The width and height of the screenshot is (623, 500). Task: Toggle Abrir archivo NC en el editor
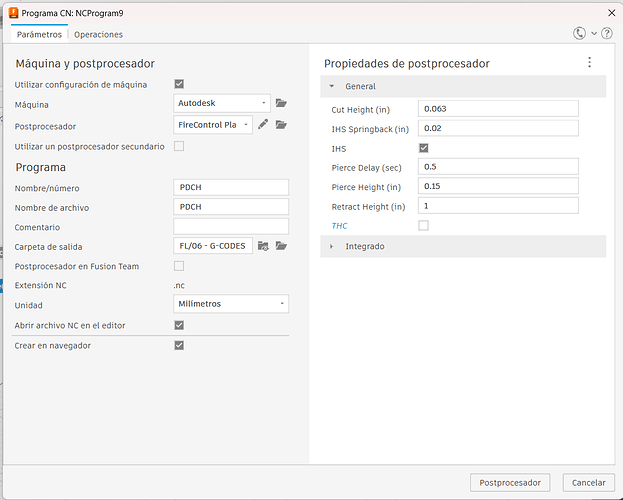pyautogui.click(x=179, y=325)
